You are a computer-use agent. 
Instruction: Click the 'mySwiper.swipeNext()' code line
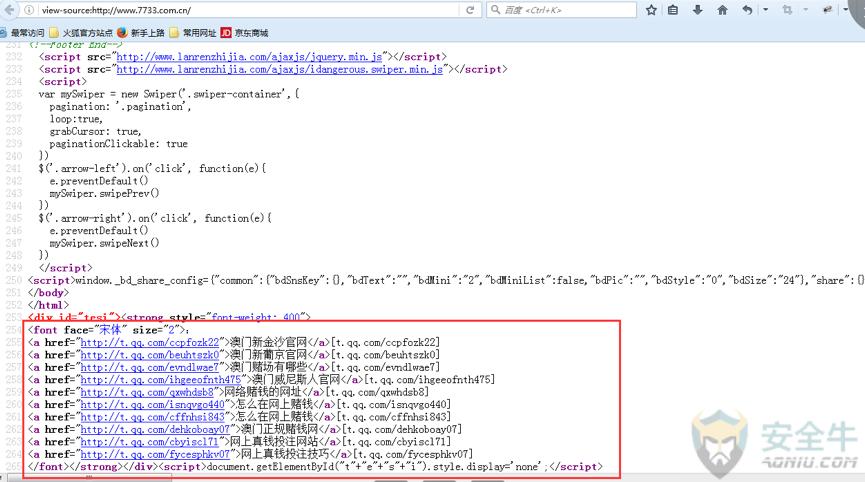[104, 243]
